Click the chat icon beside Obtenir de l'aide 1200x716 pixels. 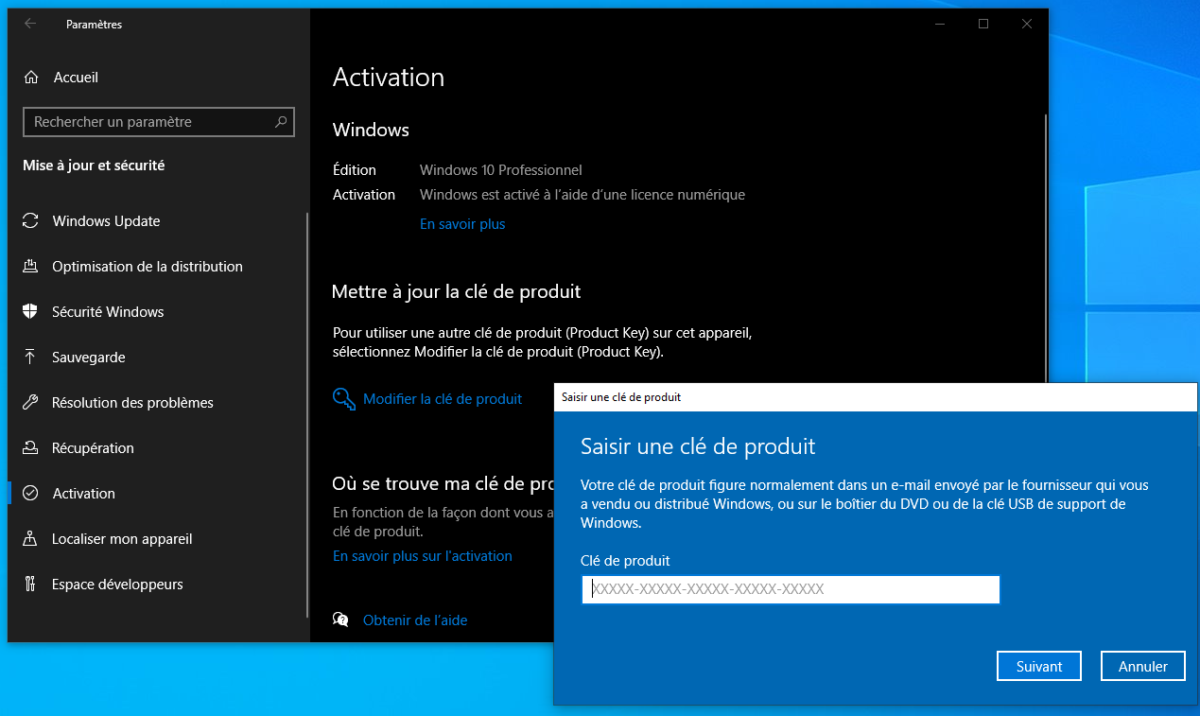[x=340, y=620]
